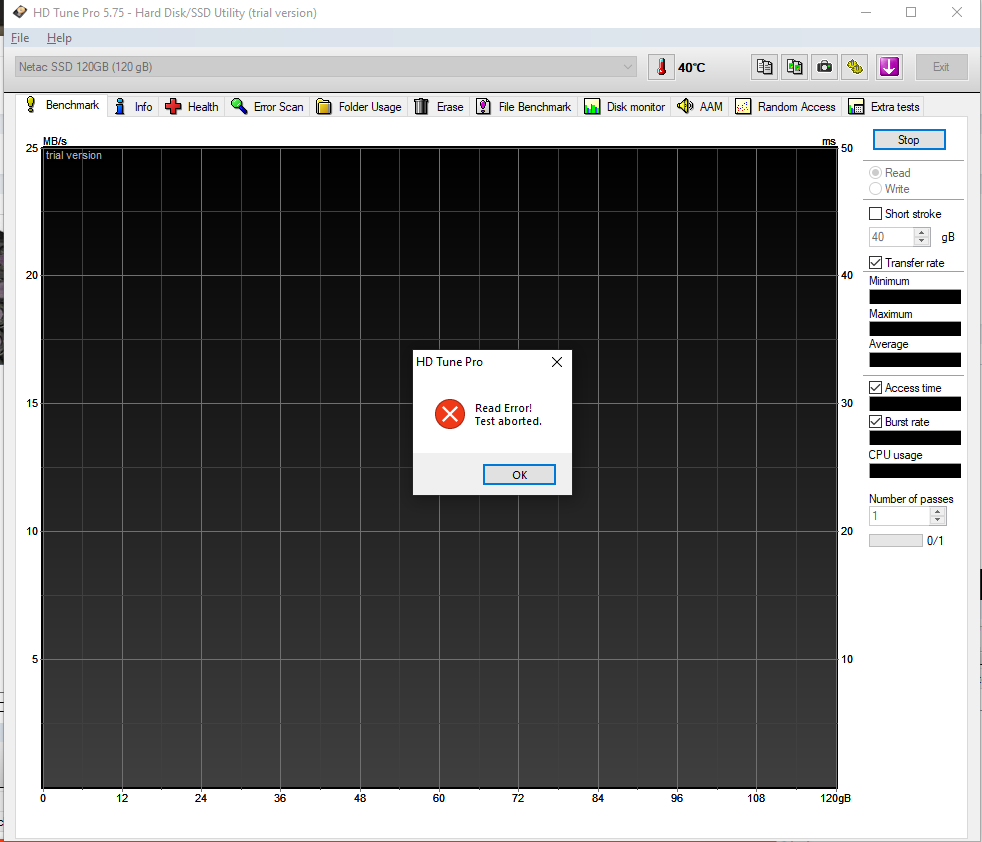Minimize the HD Tune Pro window
This screenshot has width=982, height=842.
click(x=866, y=13)
